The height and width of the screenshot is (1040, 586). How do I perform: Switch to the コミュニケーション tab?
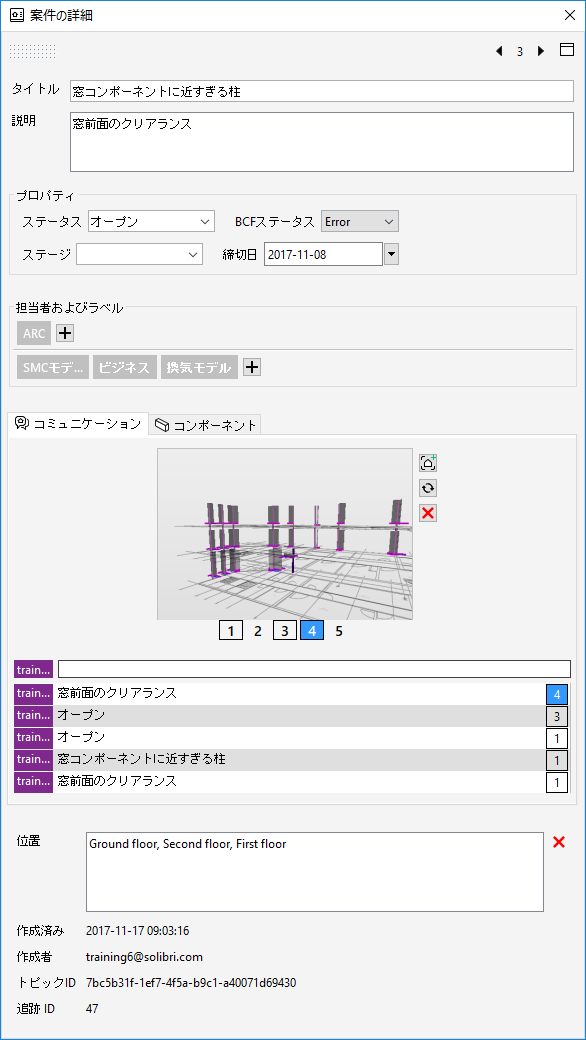coord(78,424)
